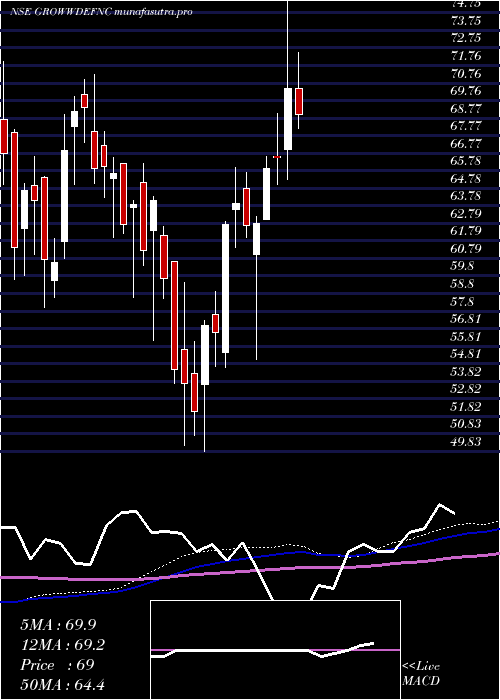Click the 5MA : 69.9 readout
Viewport: 500px width, 700px height.
[58, 625]
